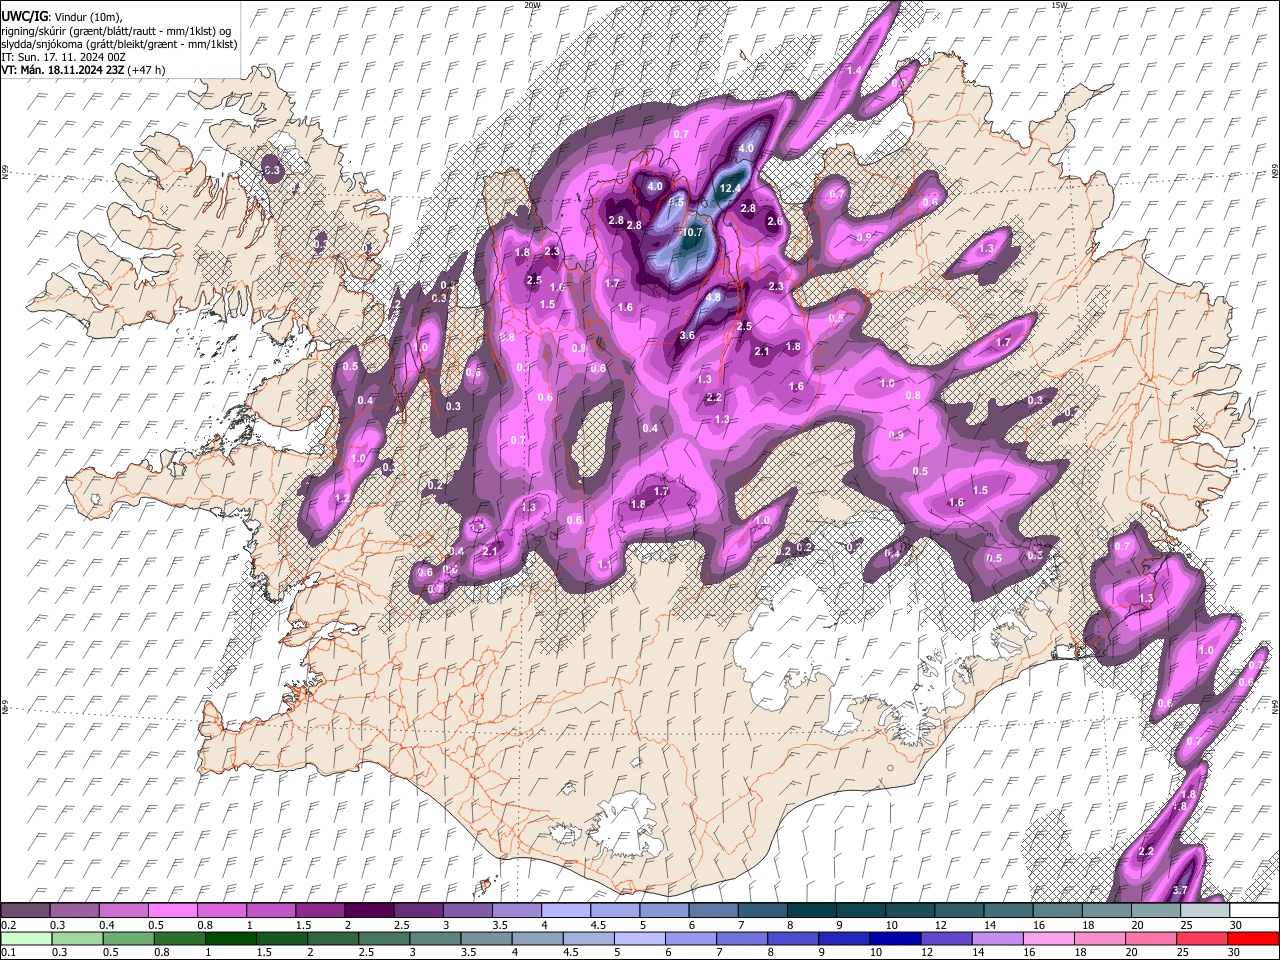
Task: Click the 0.1 label under the lower legend
Action: [8, 952]
